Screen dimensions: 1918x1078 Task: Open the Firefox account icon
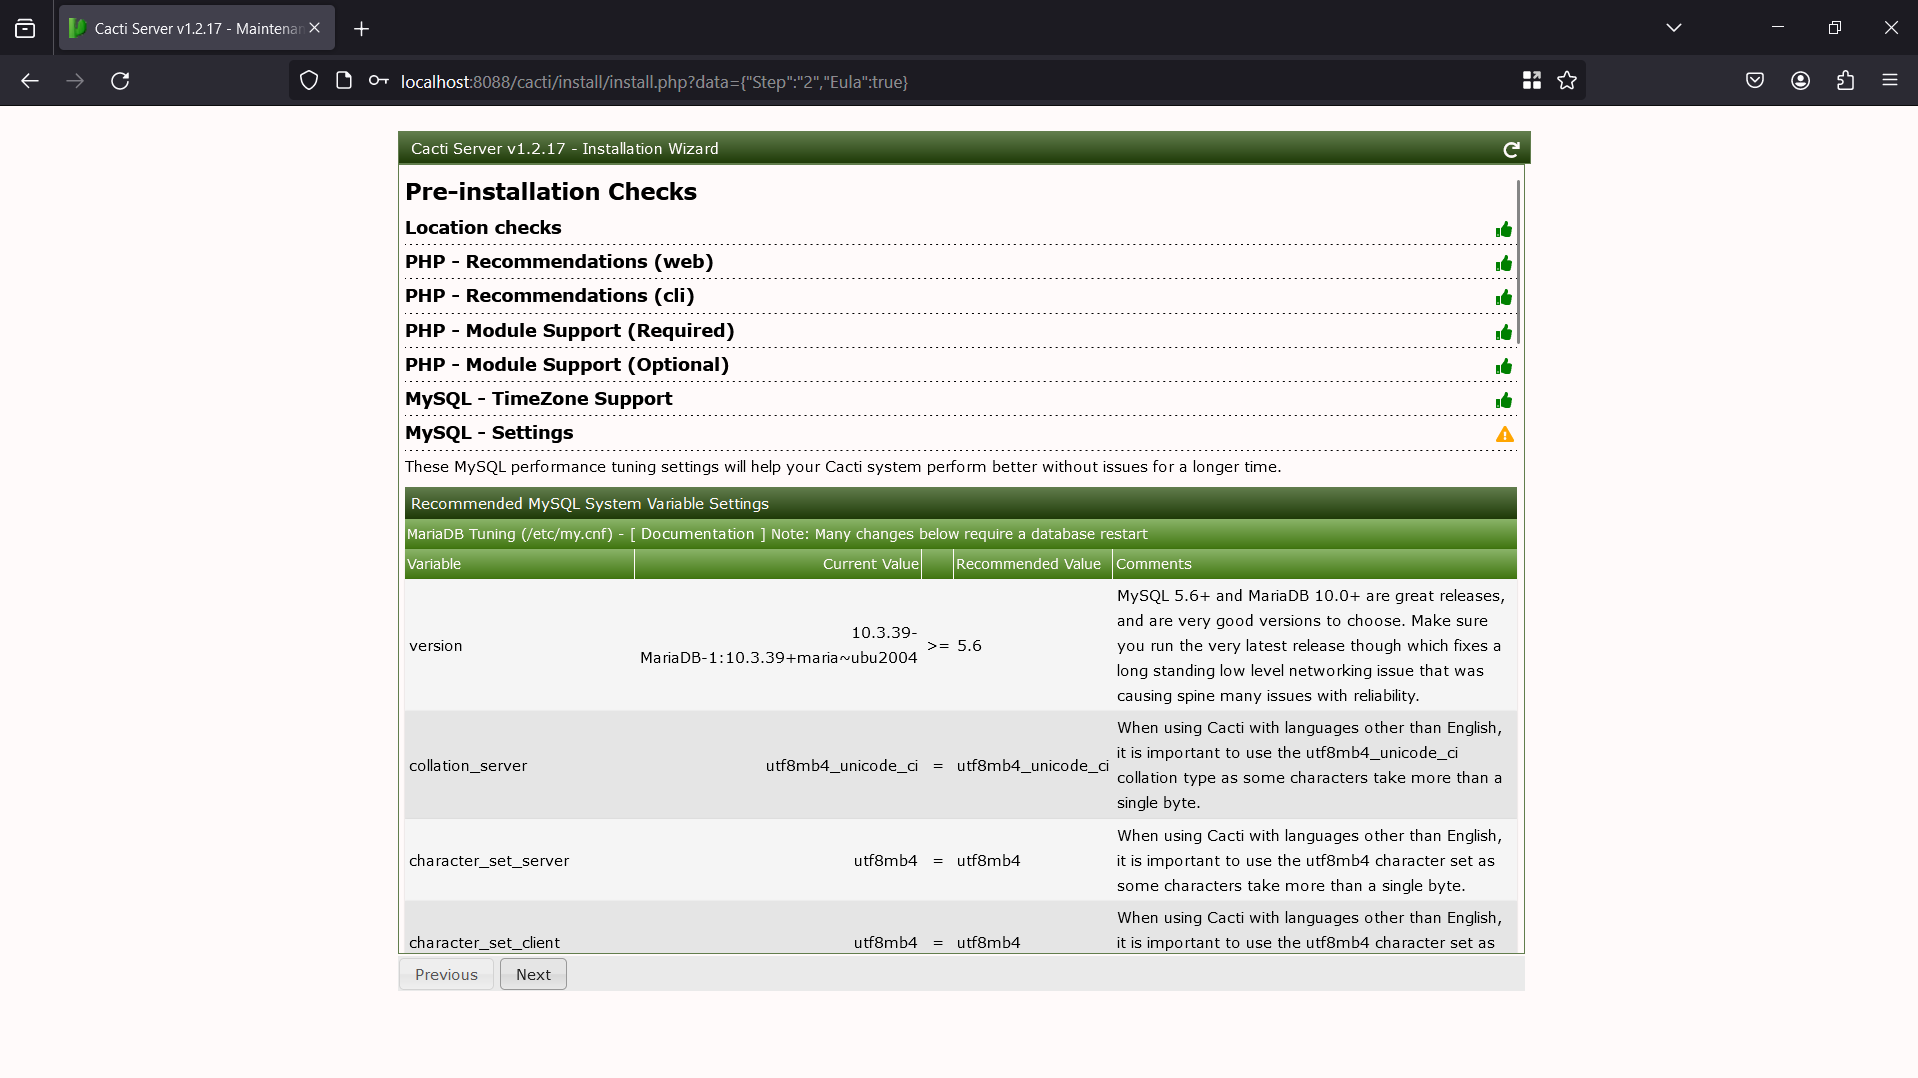pyautogui.click(x=1801, y=81)
